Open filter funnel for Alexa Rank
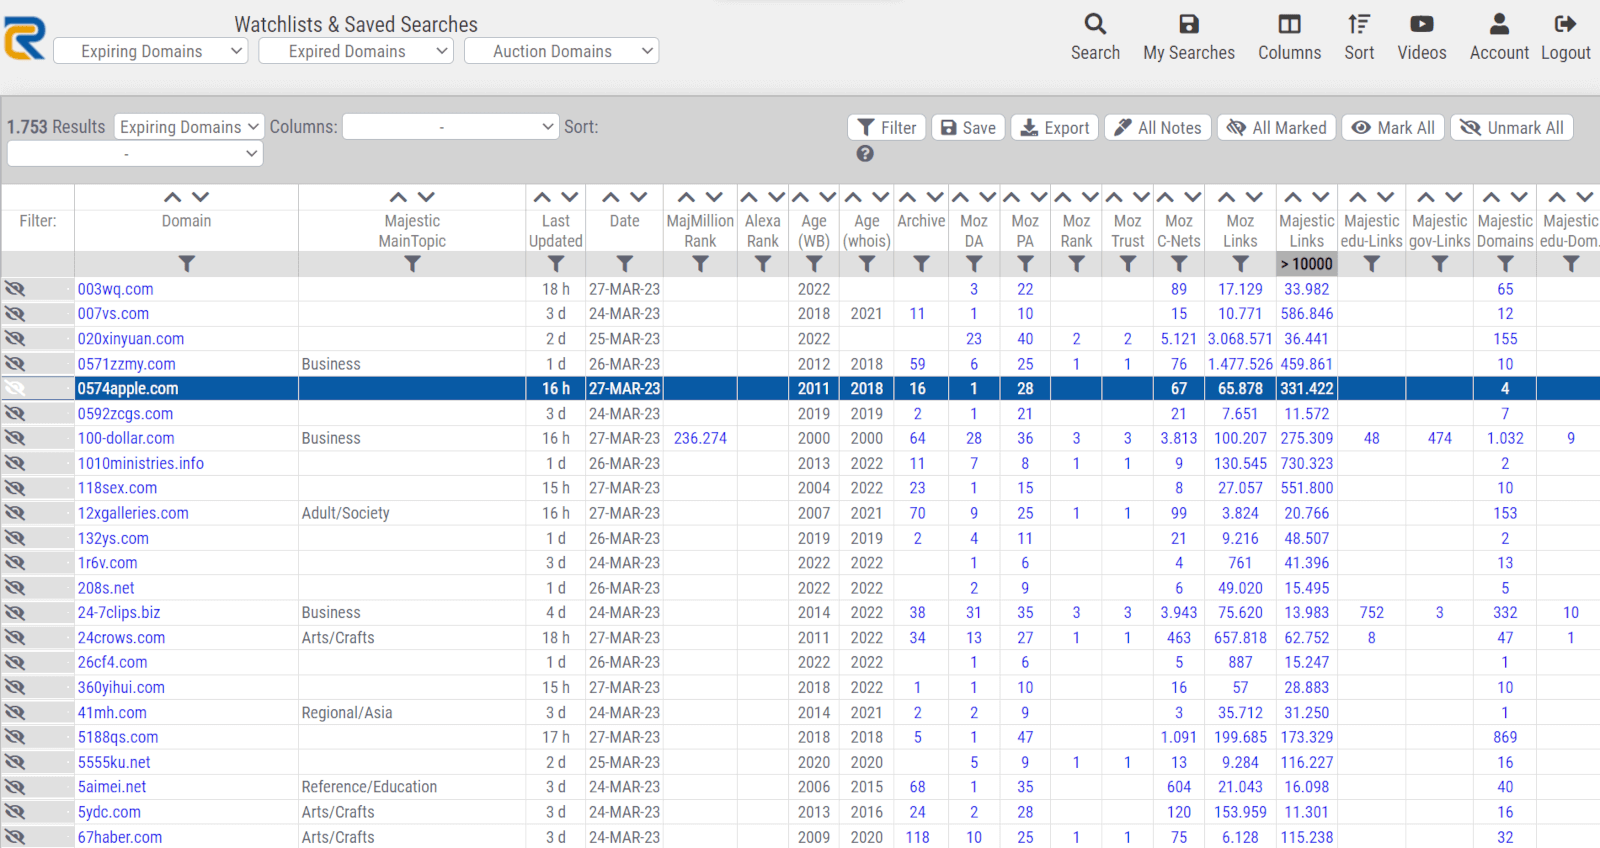Viewport: 1600px width, 848px height. tap(763, 264)
